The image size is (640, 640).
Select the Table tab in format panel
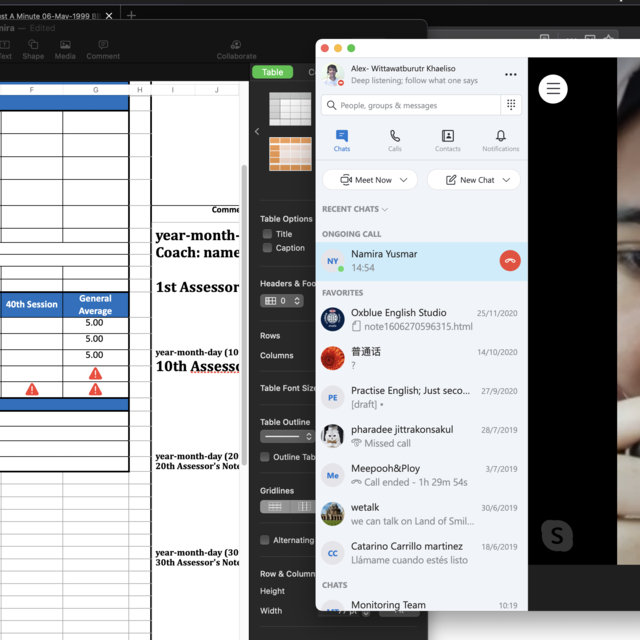(x=273, y=72)
